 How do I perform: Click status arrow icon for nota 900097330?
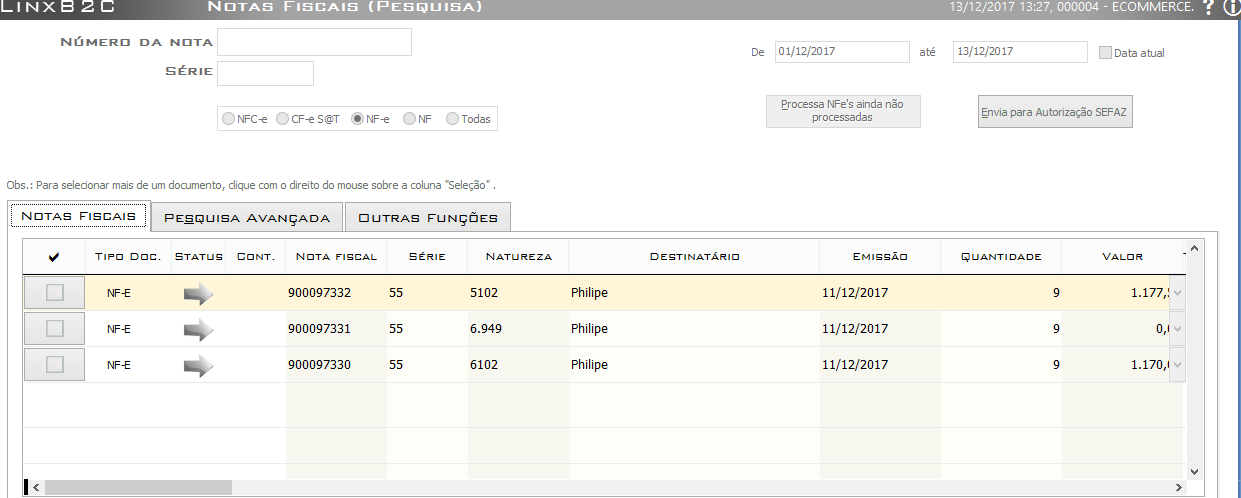199,365
